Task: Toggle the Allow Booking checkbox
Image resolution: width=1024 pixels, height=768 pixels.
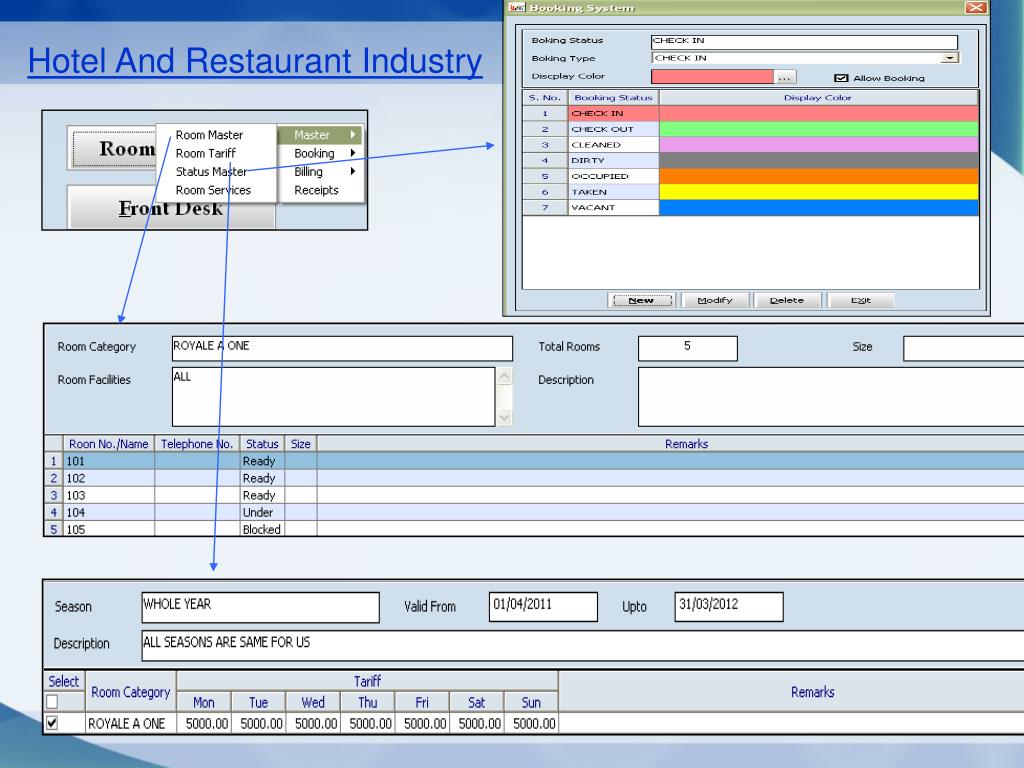Action: 841,78
